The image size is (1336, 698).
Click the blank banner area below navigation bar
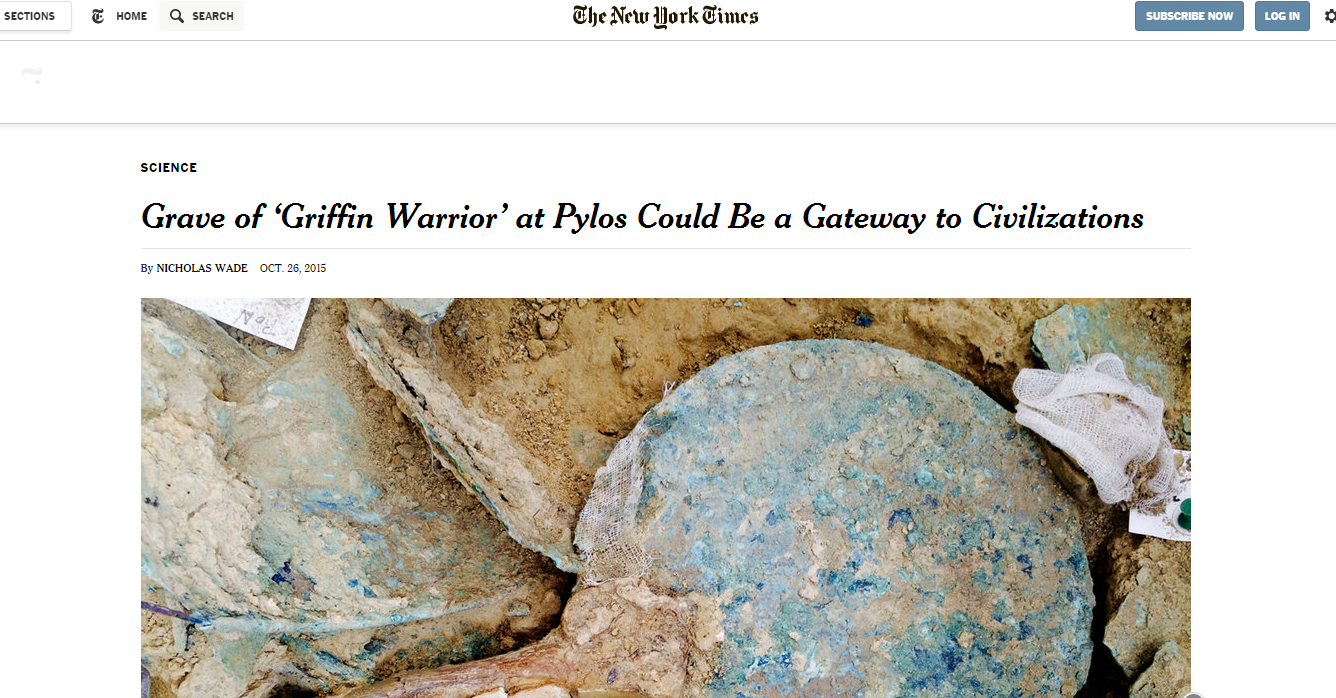click(668, 82)
